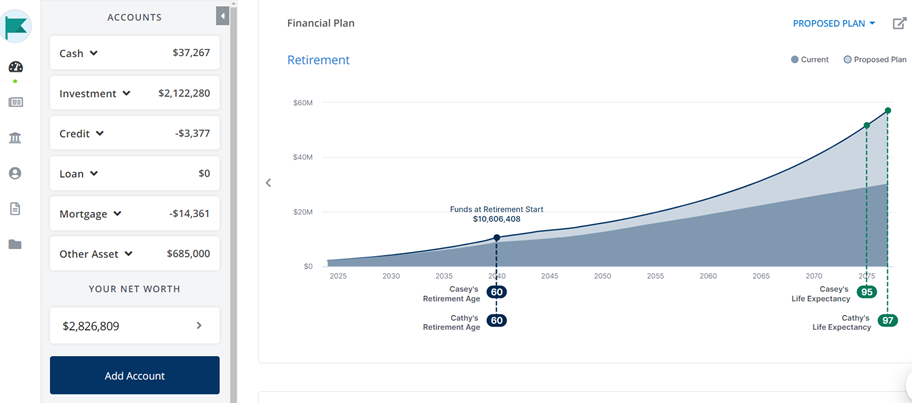Click Casey's life expectancy 95 marker
Viewport: 912px width, 403px height.
click(x=866, y=292)
